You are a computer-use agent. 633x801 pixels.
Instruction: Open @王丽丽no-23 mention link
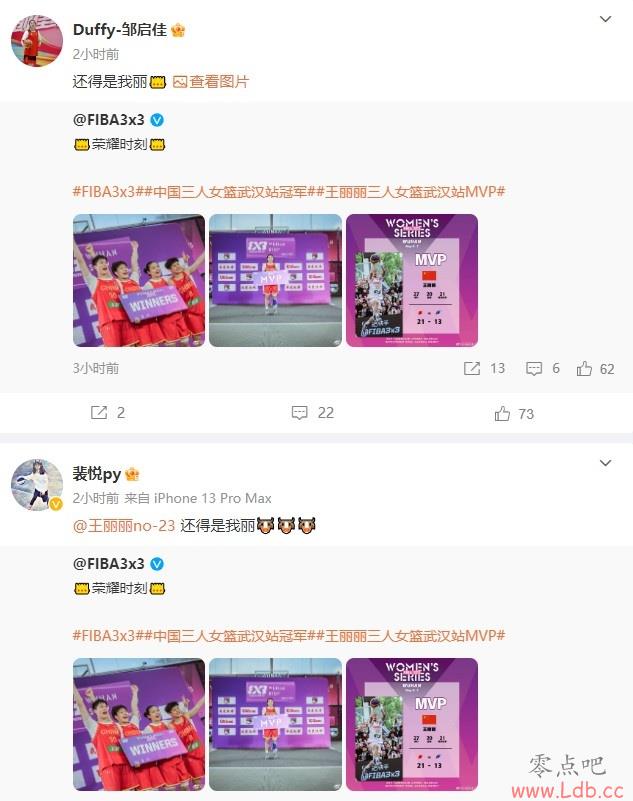[124, 526]
